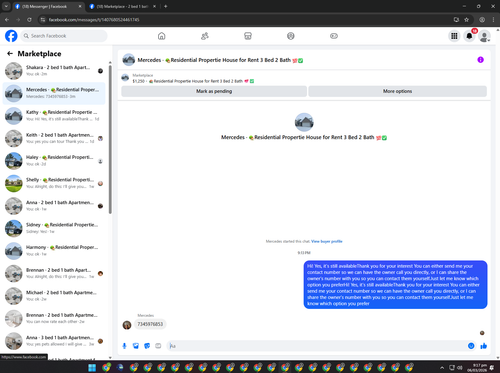Open Anna 3 bed 1 bath conversation
Screen dimensions: 500x373
coord(54,341)
